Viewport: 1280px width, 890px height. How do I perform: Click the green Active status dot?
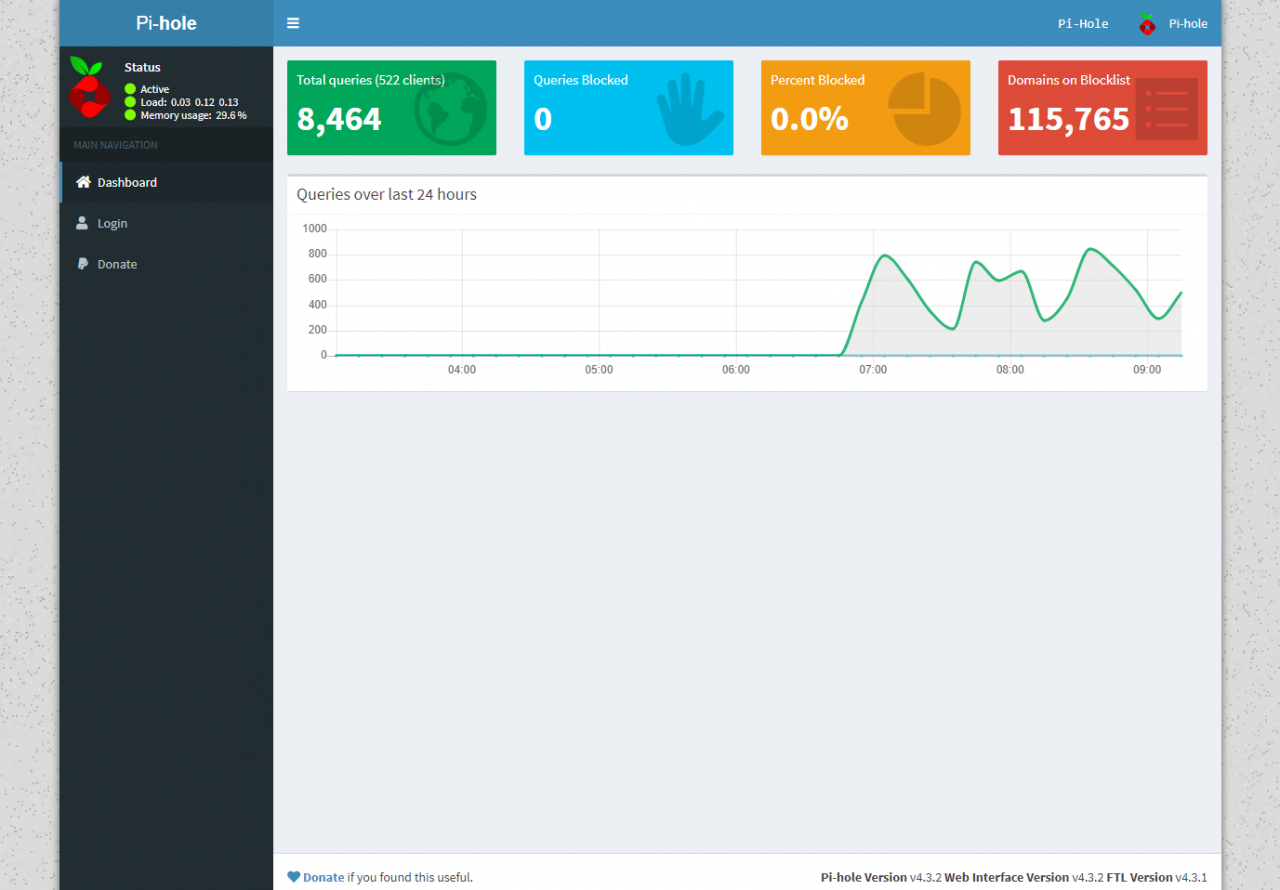[x=130, y=89]
